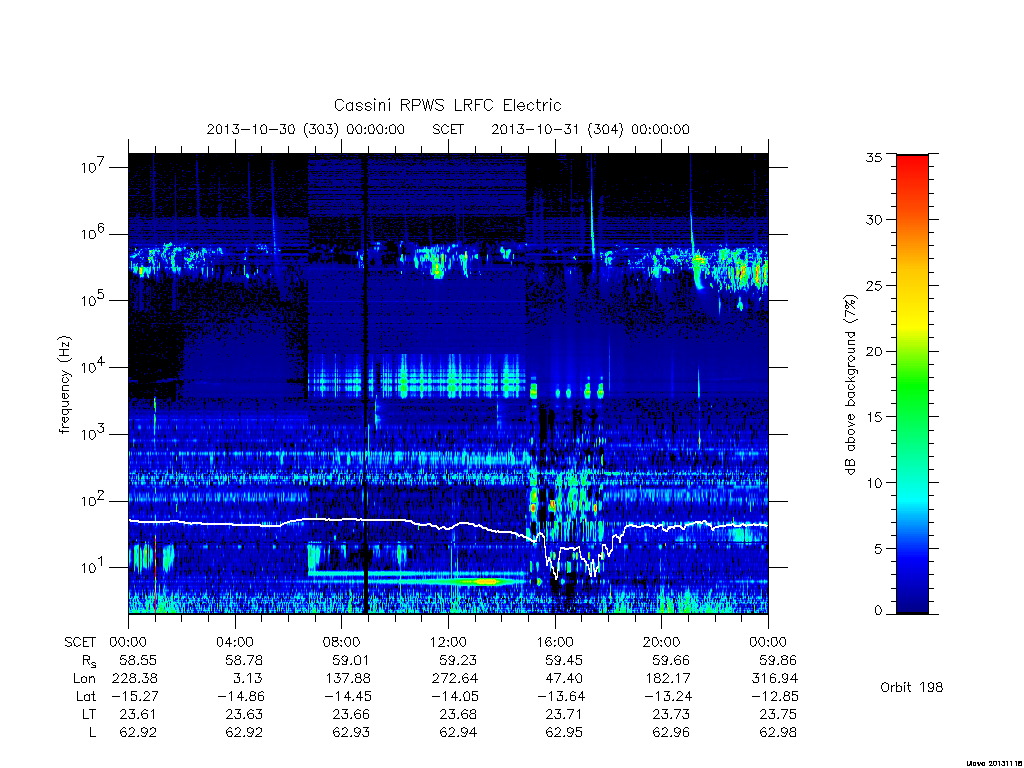Click the color bar gradient scale

[x=912, y=384]
